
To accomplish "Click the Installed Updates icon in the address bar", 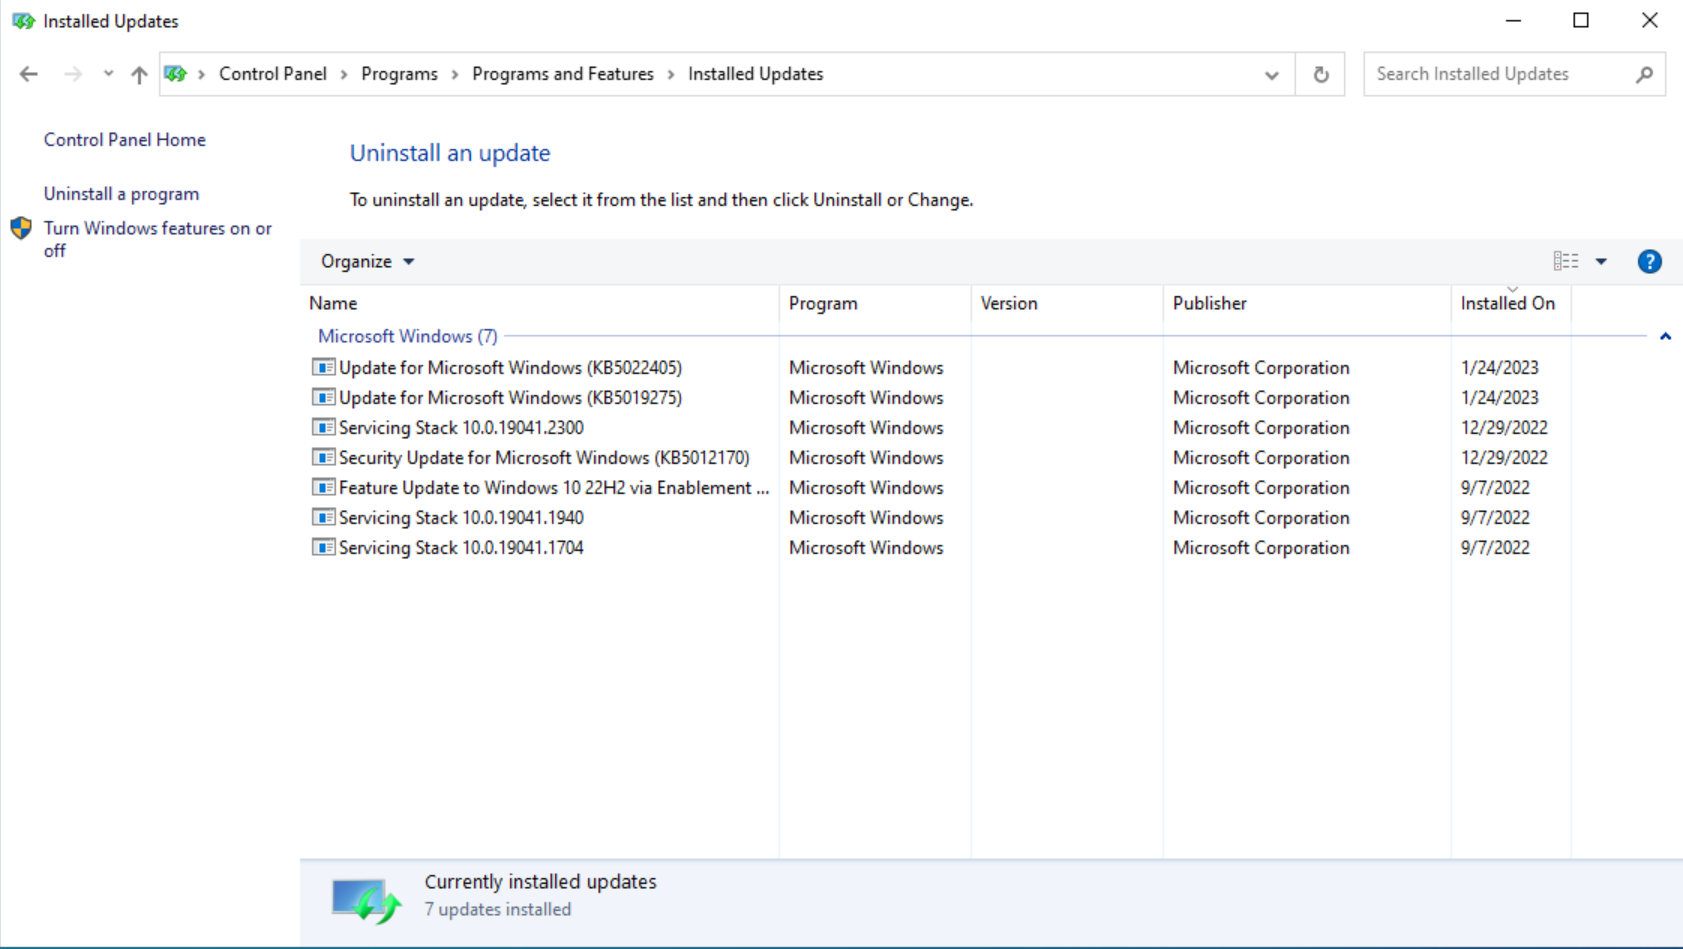I will 176,73.
